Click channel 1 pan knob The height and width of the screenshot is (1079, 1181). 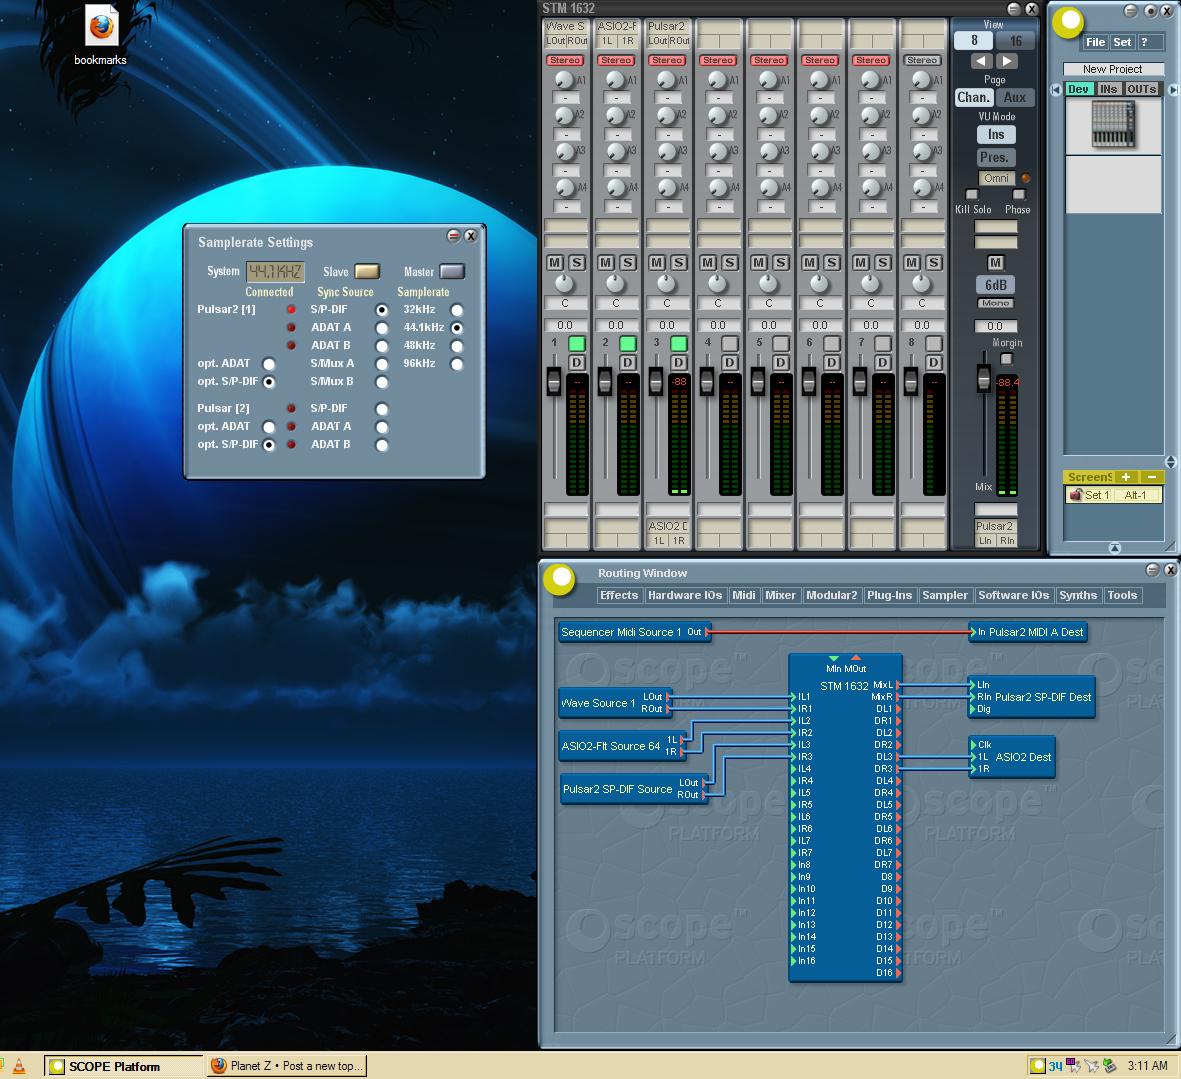(564, 284)
